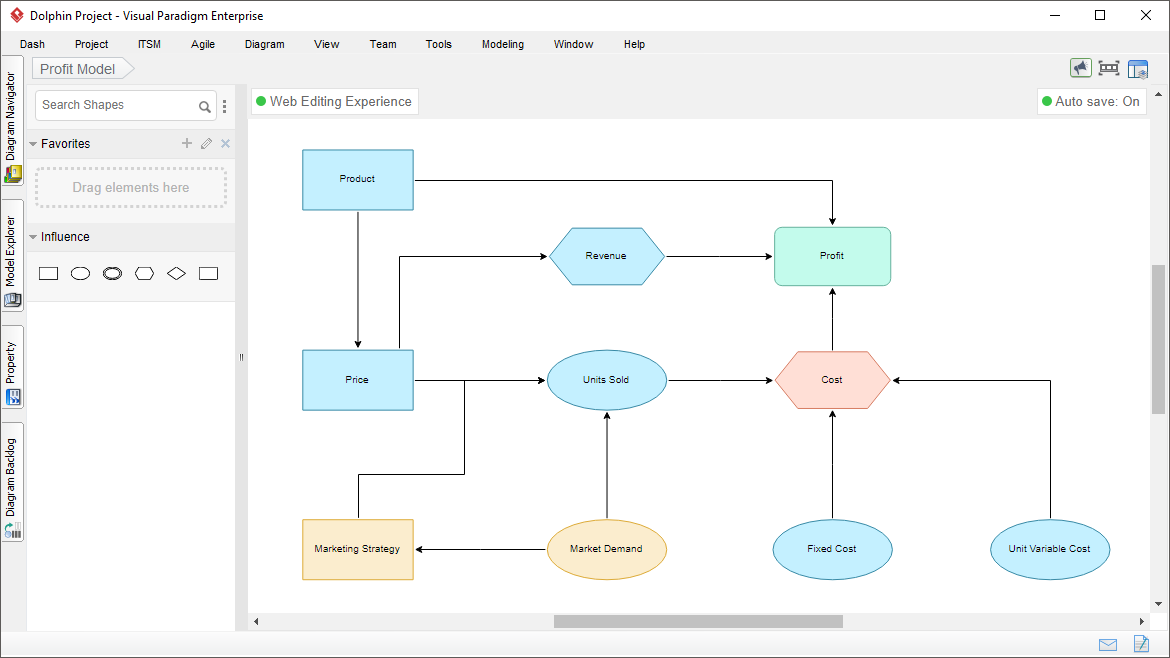Click the Profit Model breadcrumb
This screenshot has height=658, width=1170.
click(82, 69)
